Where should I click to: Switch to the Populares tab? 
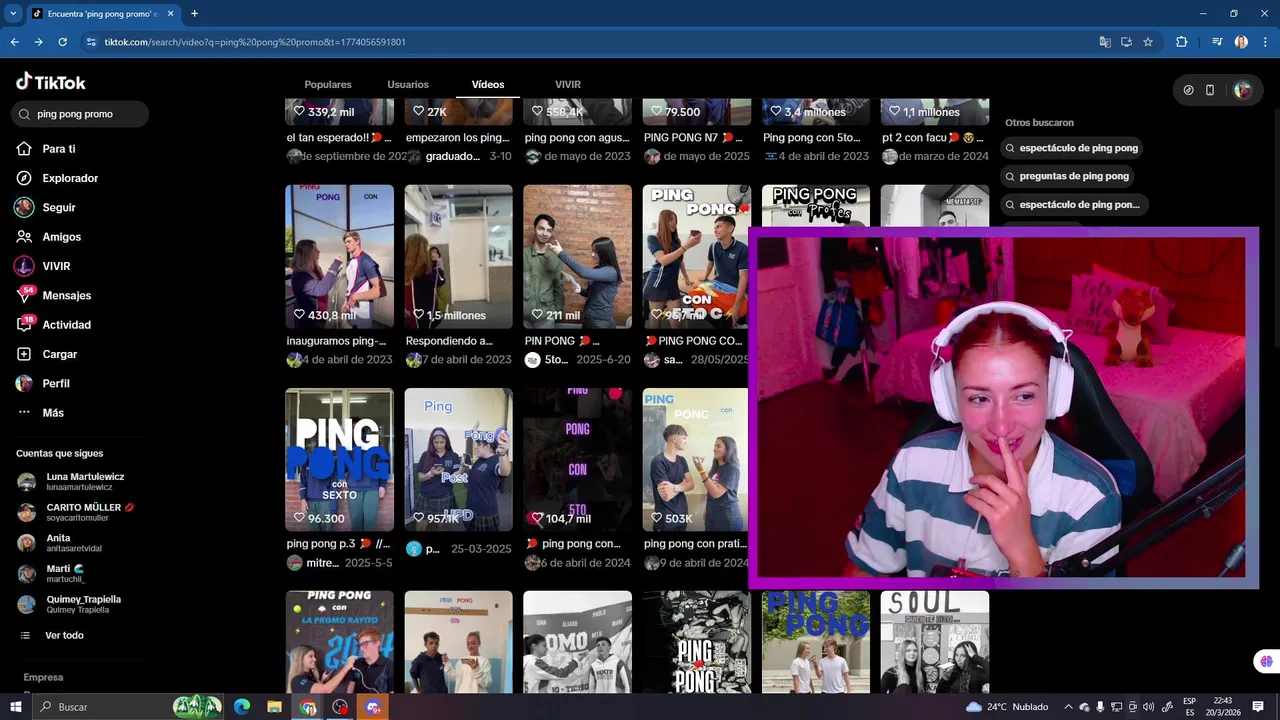pos(328,84)
